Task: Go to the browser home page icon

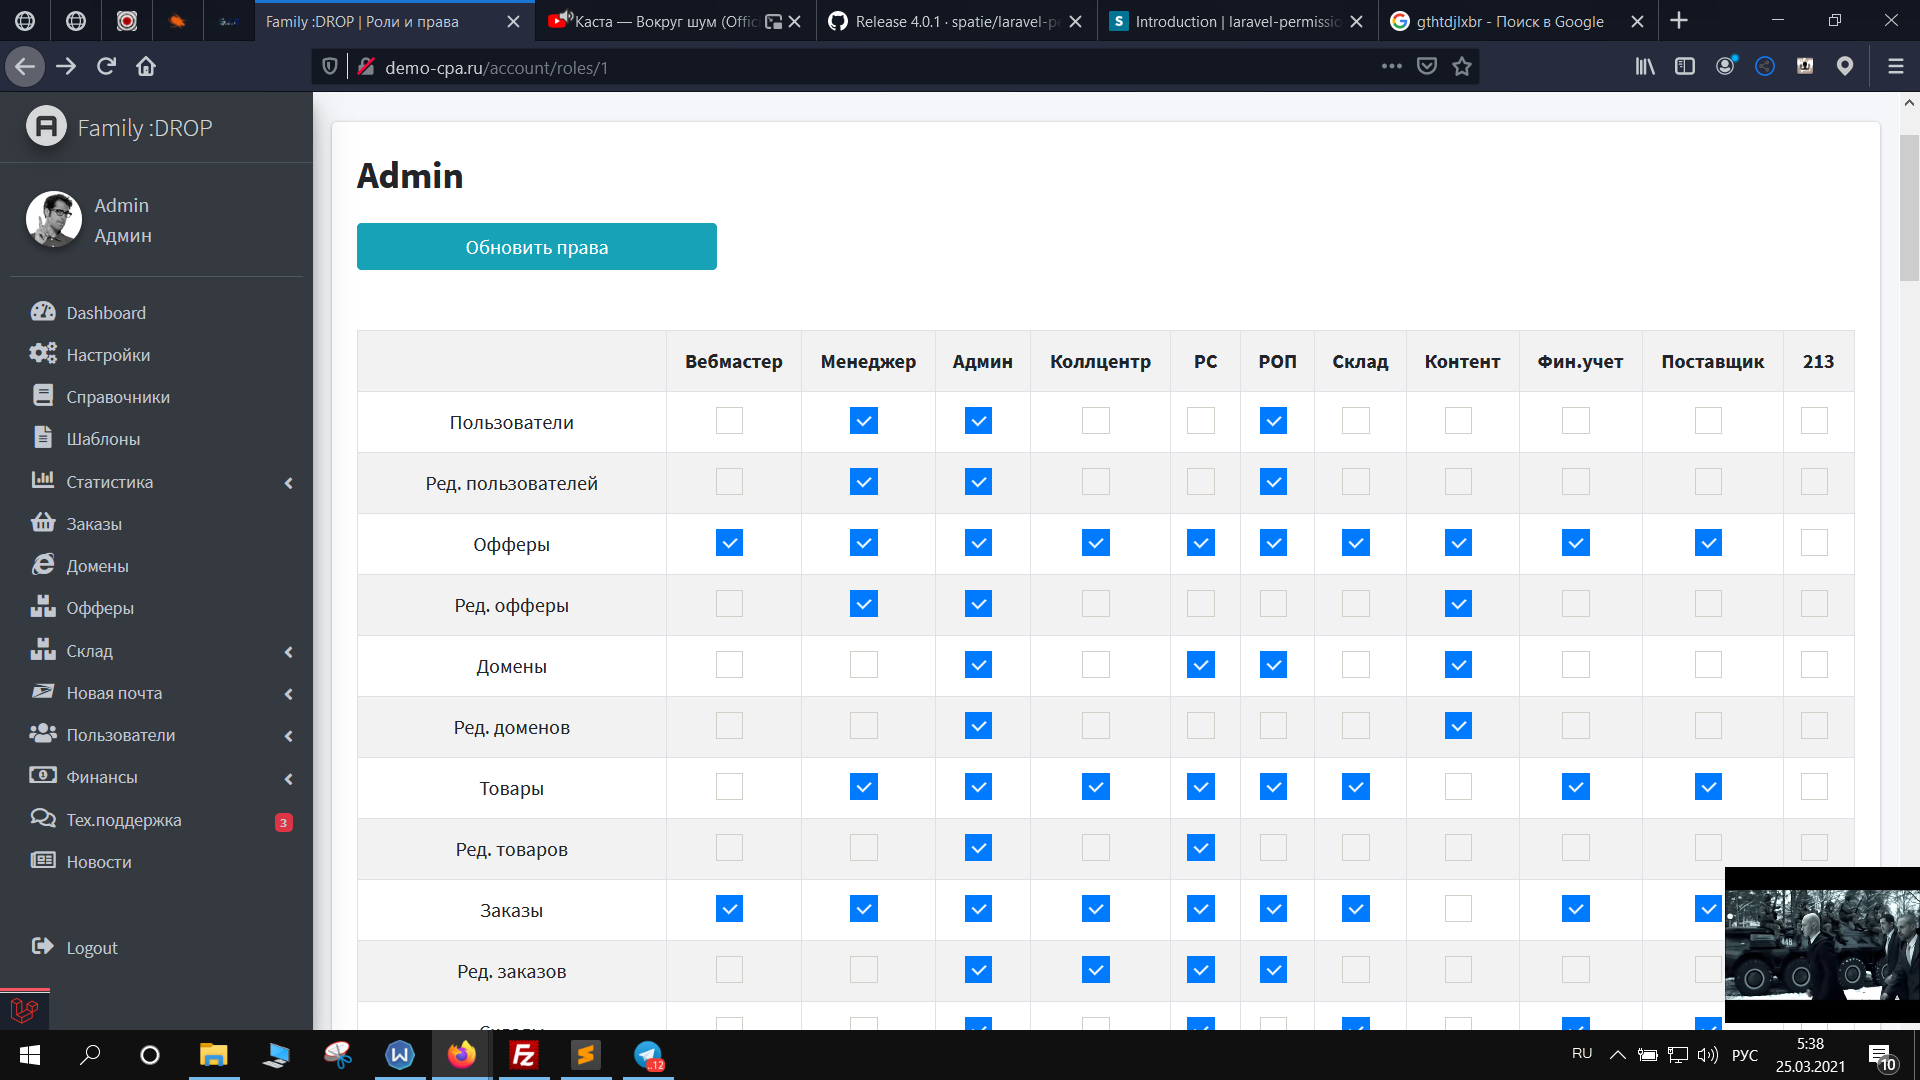Action: tap(146, 66)
